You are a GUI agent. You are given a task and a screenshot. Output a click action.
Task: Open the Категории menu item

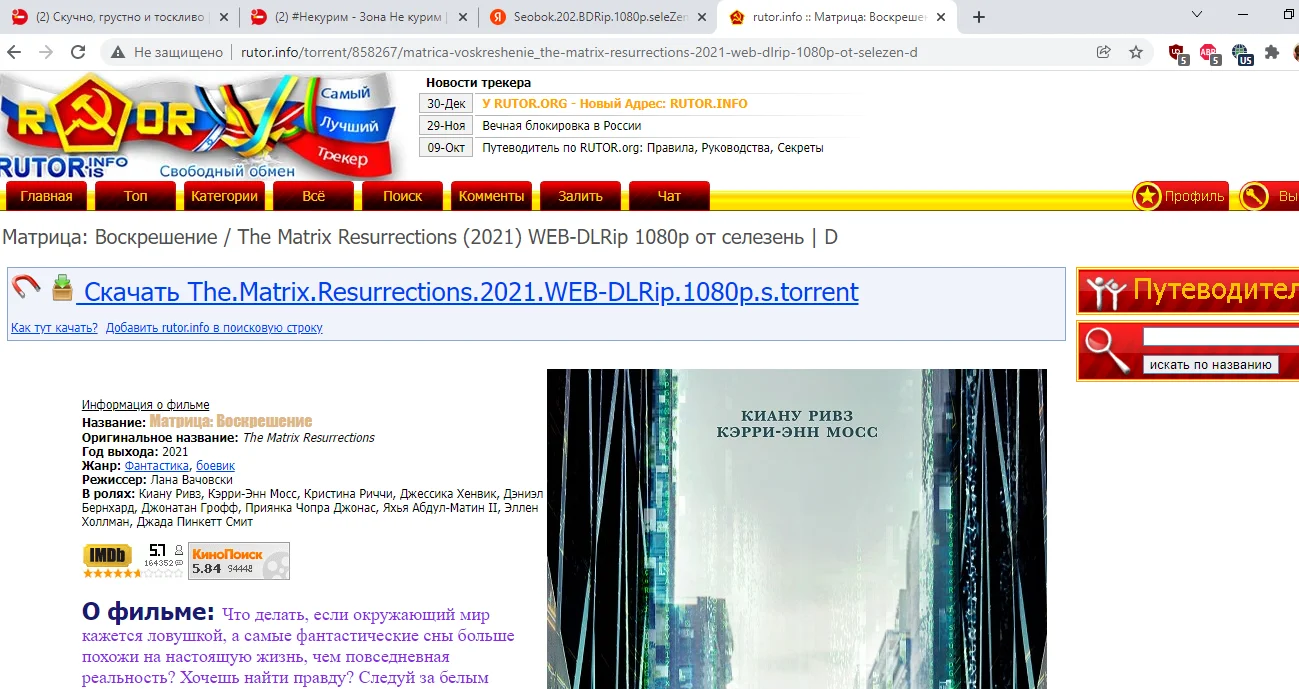[224, 196]
